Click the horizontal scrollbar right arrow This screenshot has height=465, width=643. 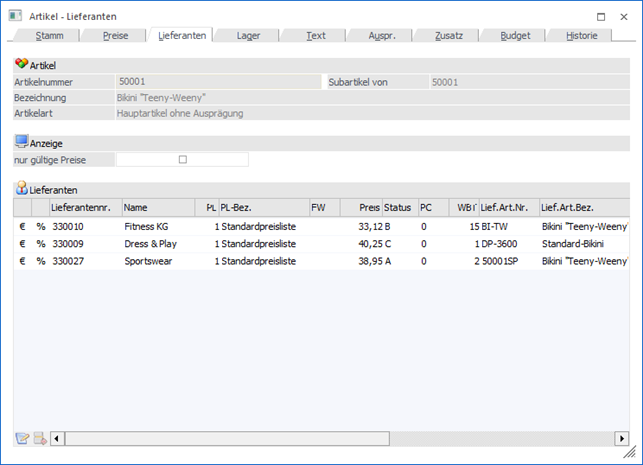pyautogui.click(x=622, y=438)
